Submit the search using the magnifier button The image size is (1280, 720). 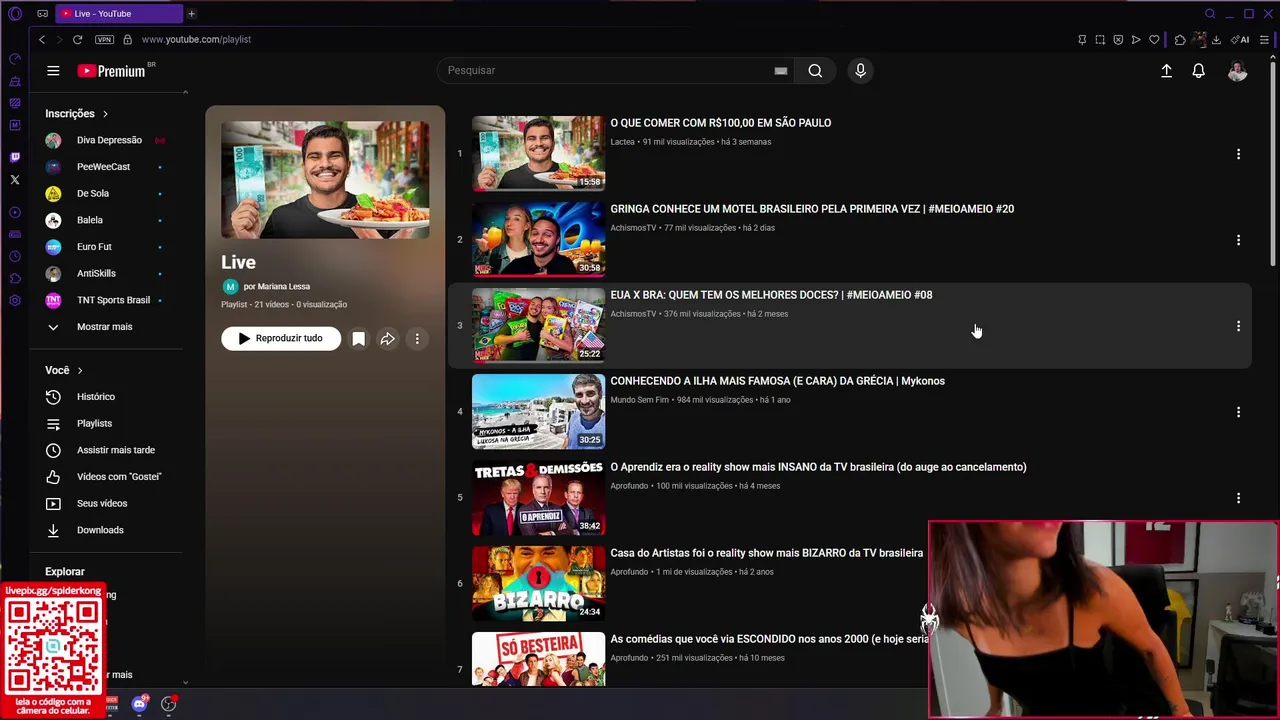point(815,71)
